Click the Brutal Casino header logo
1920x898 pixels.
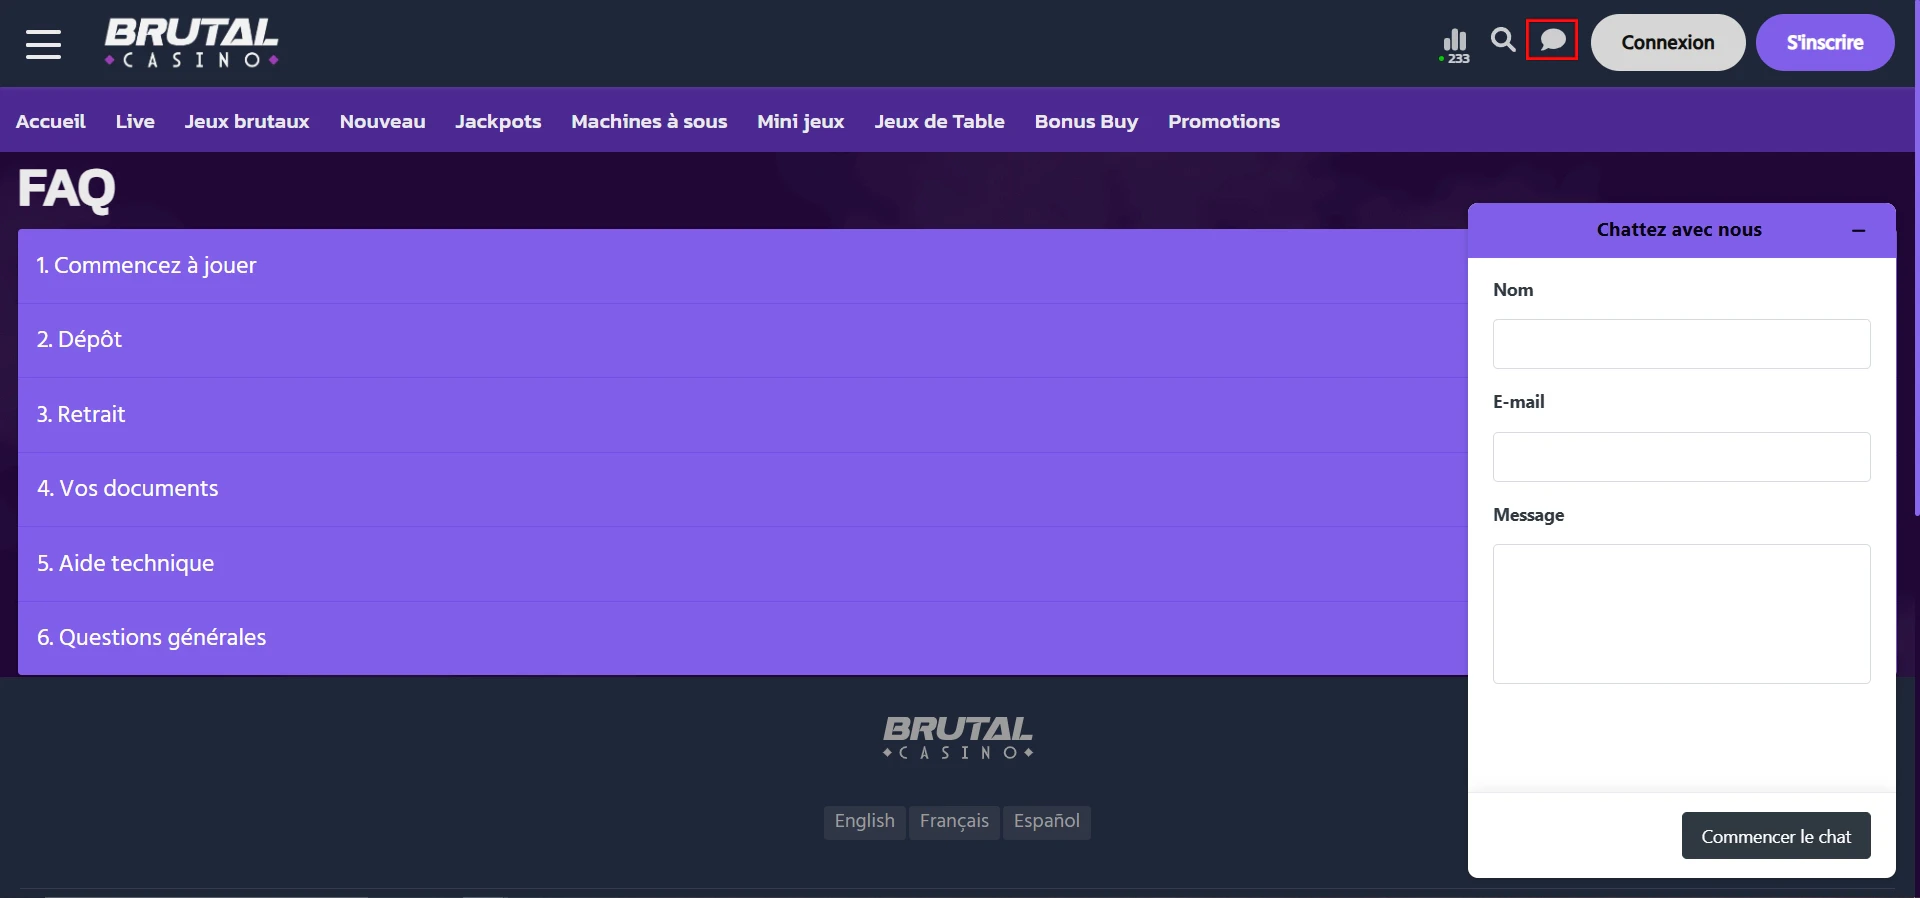pos(192,43)
